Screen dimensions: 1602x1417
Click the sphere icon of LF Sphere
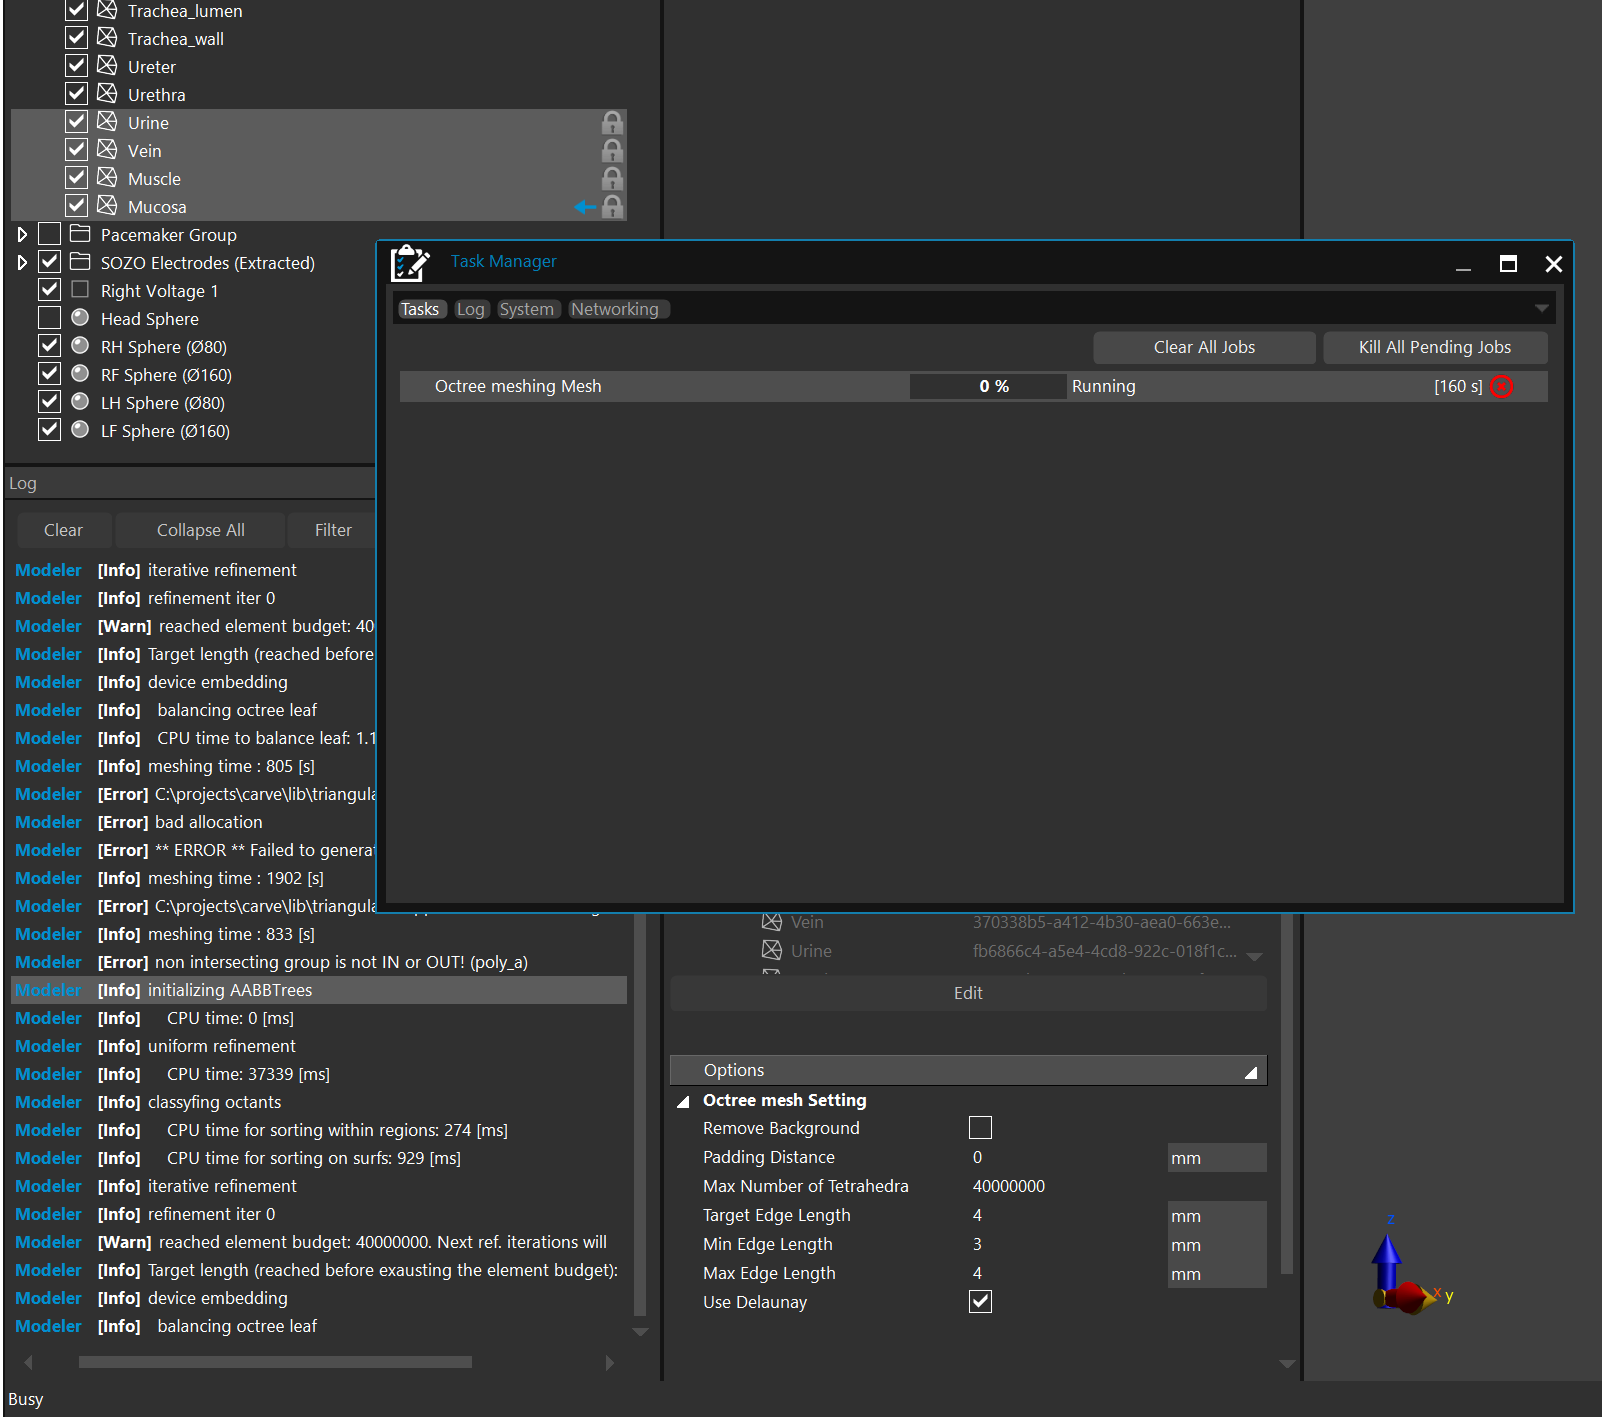80,430
